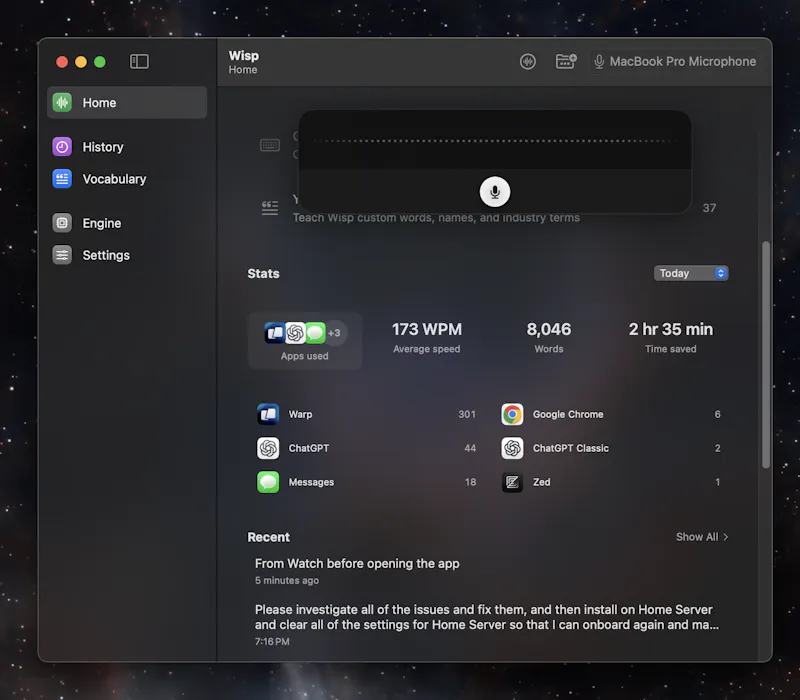Click the vocabulary count 37
Screen dimensions: 800x700
[x=709, y=208]
